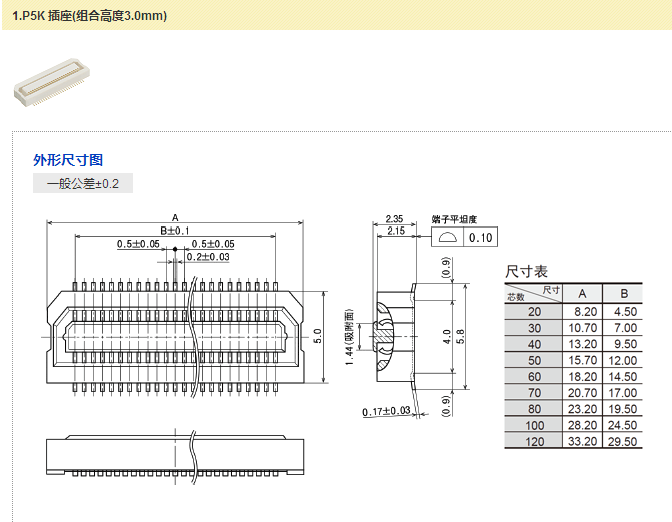Click the 一般公差±0.2 label

83,184
